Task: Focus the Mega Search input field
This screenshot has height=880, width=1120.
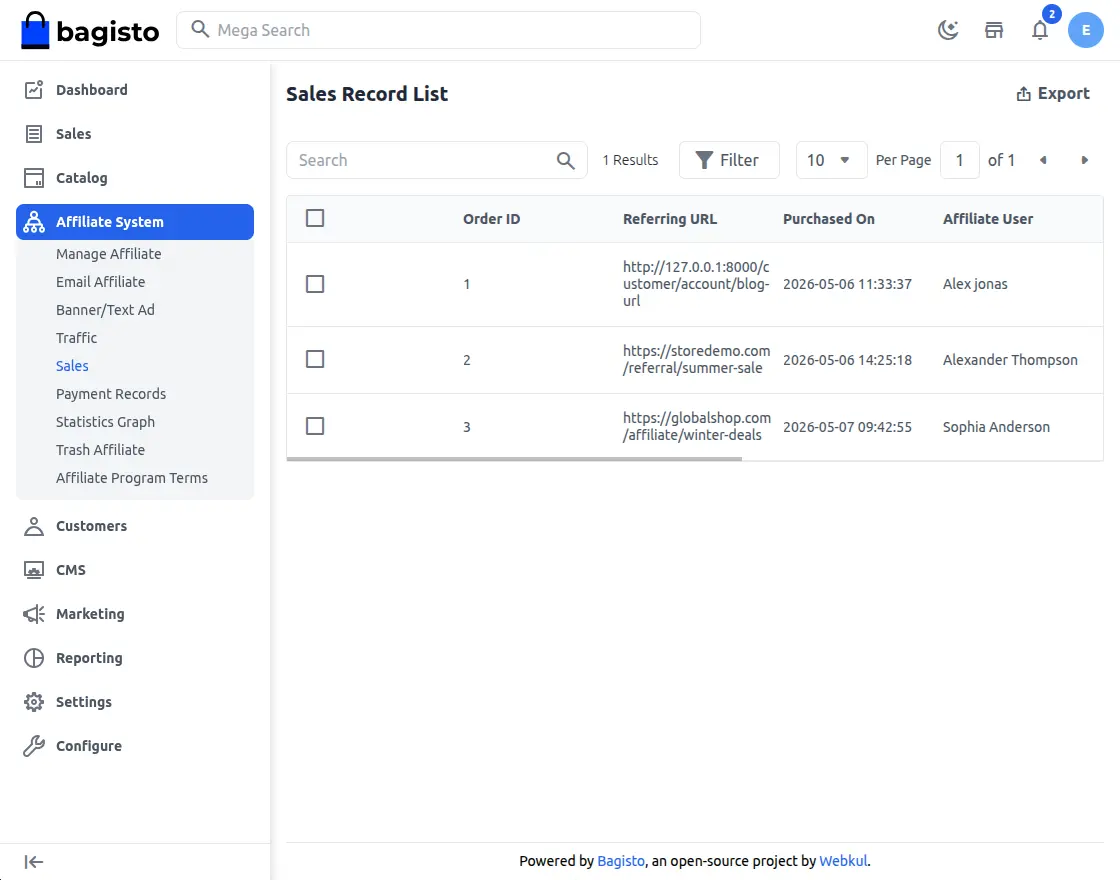Action: (439, 30)
